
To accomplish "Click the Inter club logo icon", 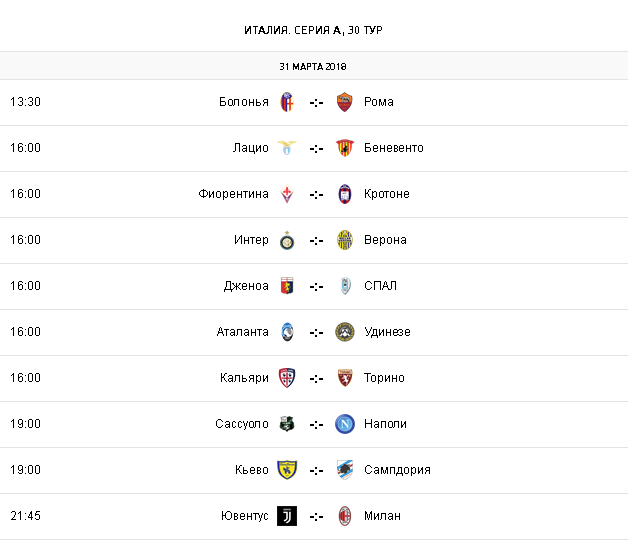I will pos(287,240).
